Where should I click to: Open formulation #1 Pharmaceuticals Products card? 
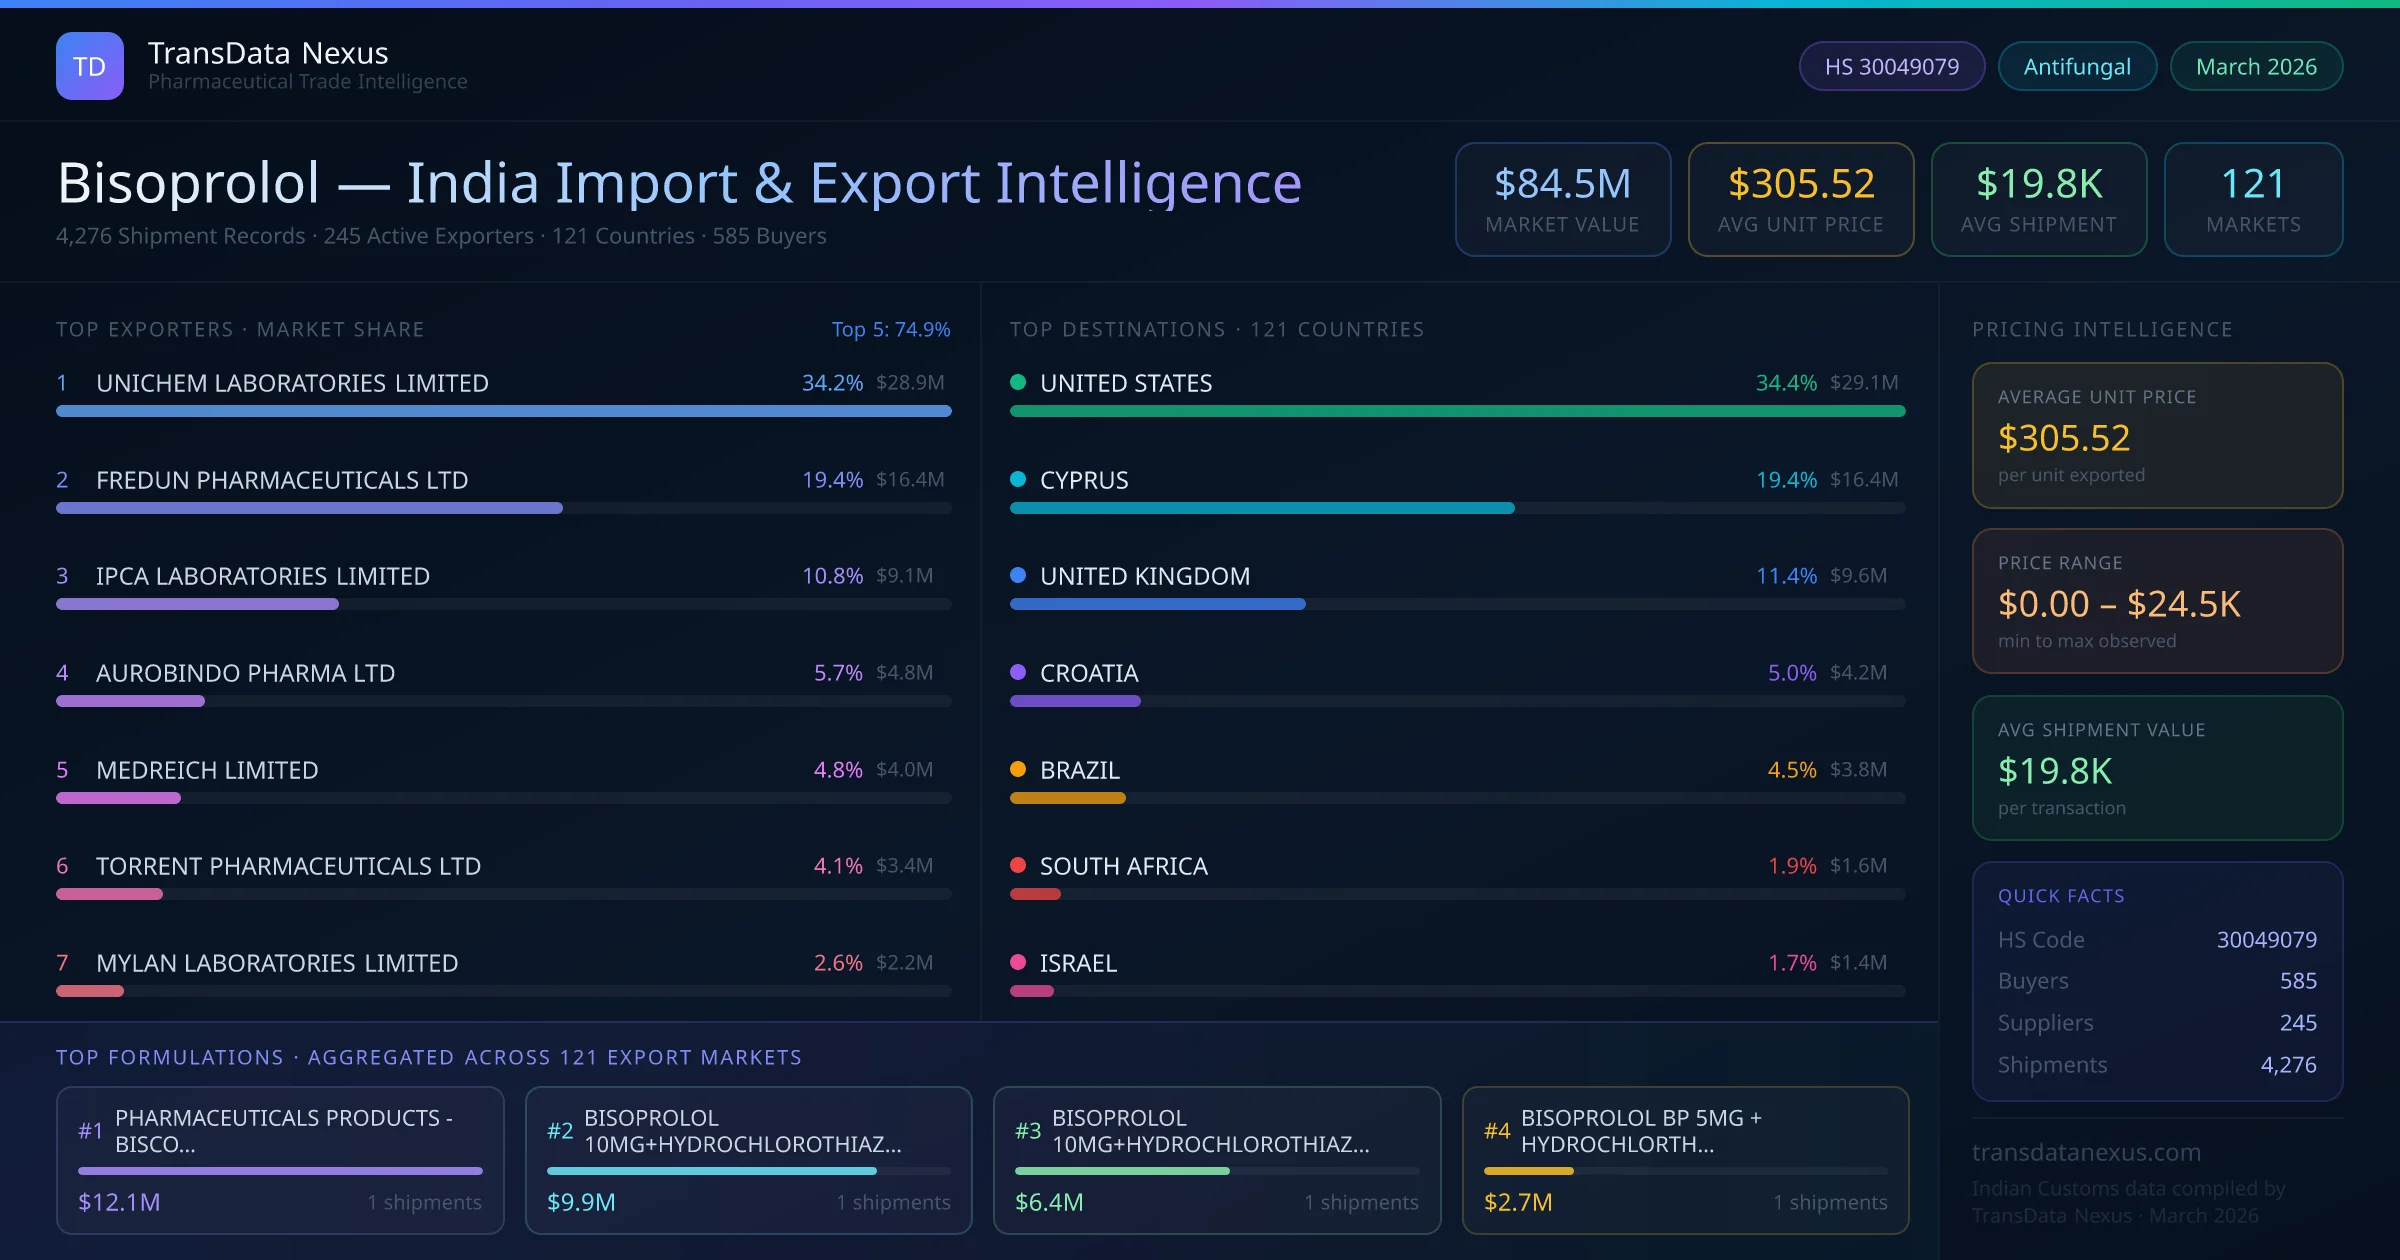tap(280, 1160)
